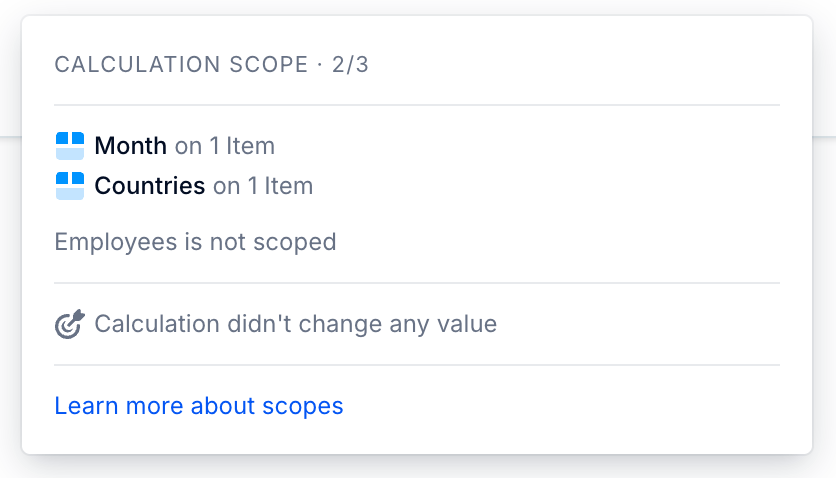Click the word 'Calculation' in status row
The height and width of the screenshot is (478, 836).
click(157, 324)
